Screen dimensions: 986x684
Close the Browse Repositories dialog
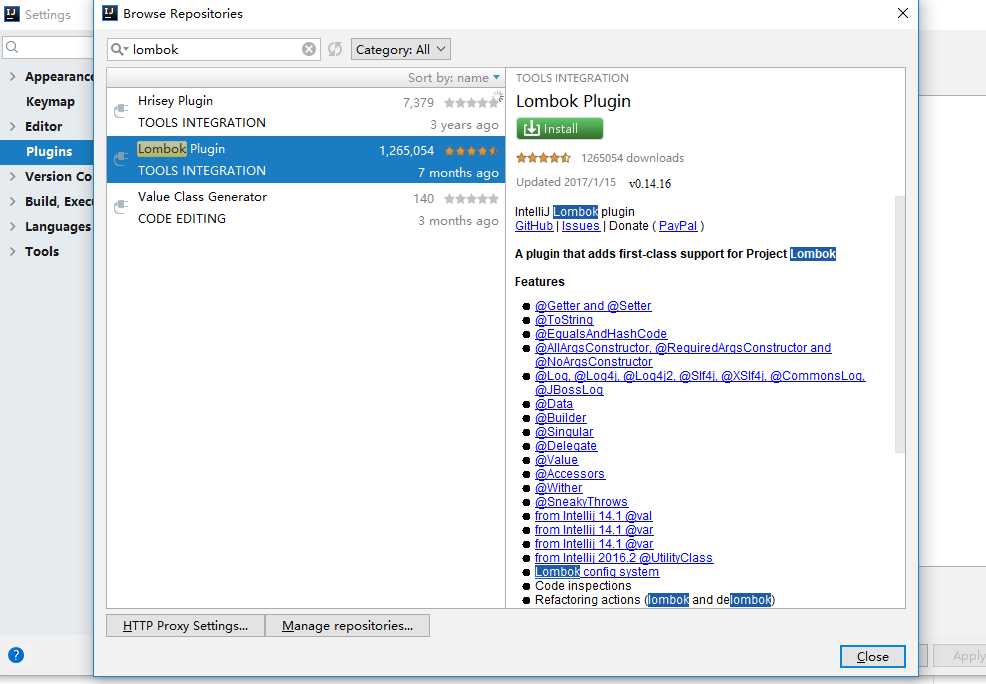click(872, 656)
